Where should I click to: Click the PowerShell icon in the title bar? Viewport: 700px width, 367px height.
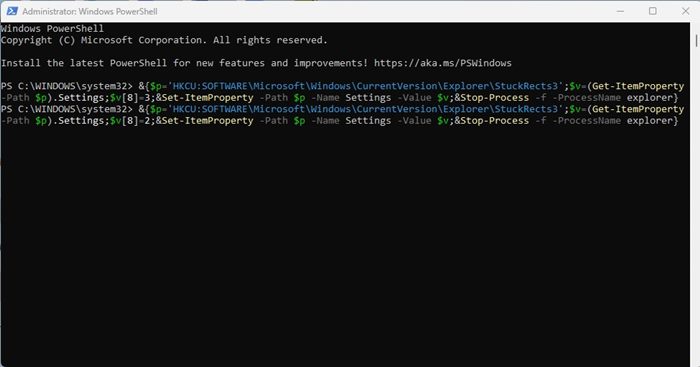tap(12, 11)
